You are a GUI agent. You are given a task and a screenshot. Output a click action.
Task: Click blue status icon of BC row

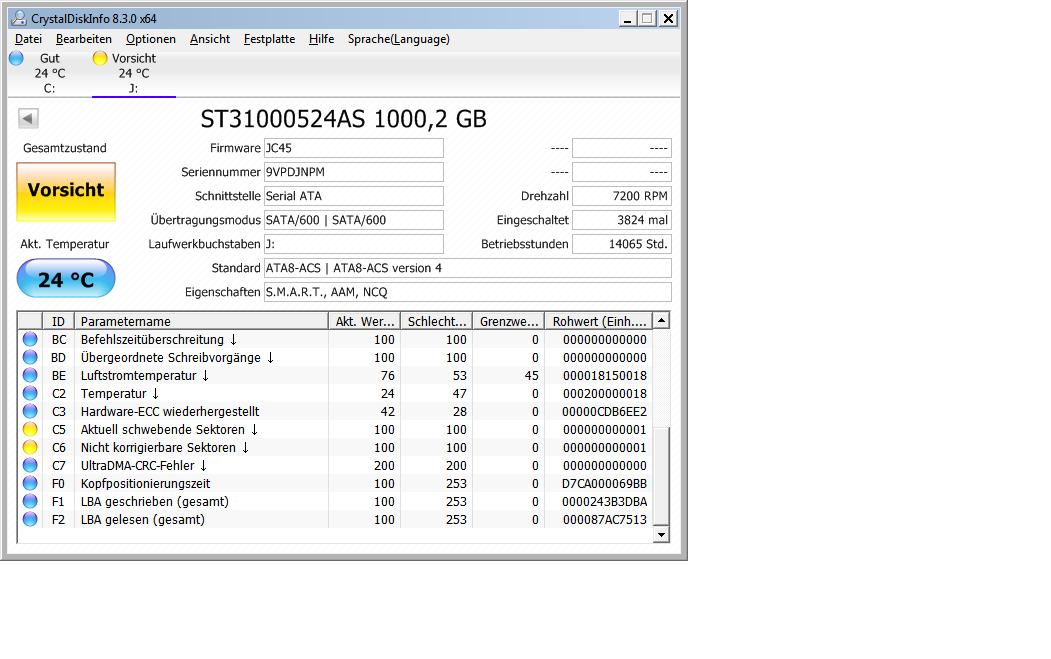click(x=30, y=339)
